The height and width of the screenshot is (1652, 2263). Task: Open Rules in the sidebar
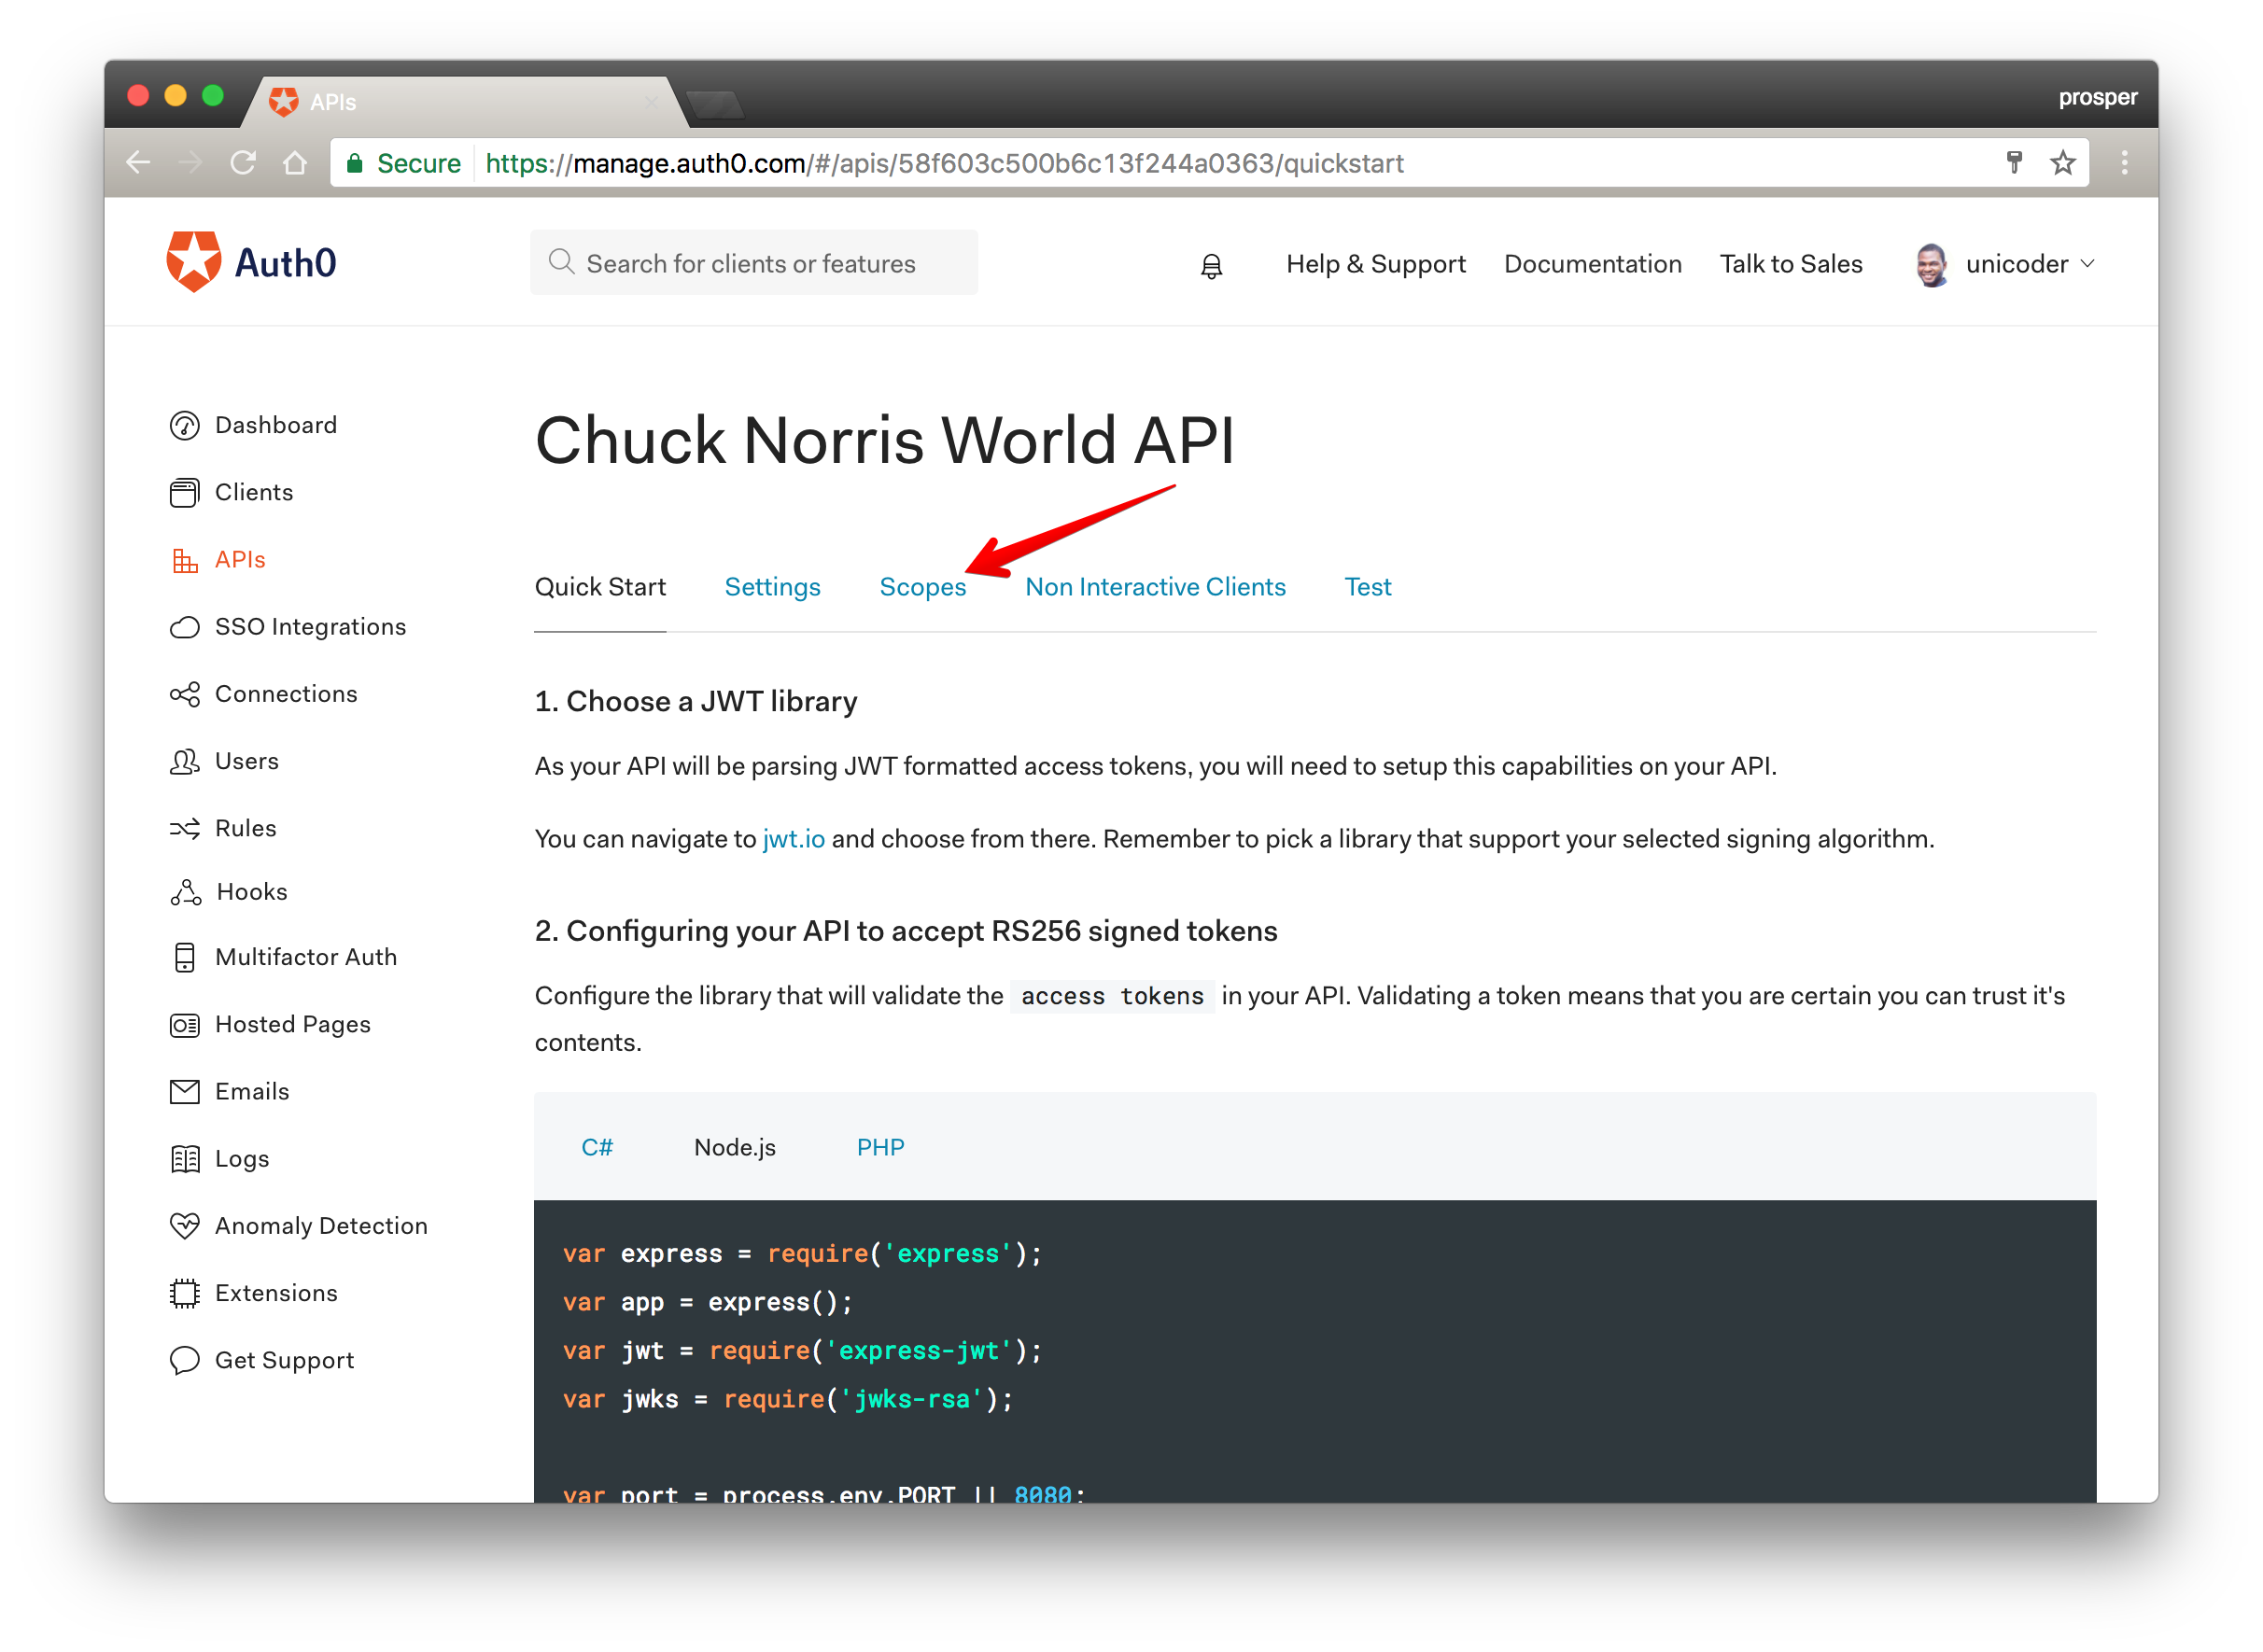pyautogui.click(x=246, y=828)
